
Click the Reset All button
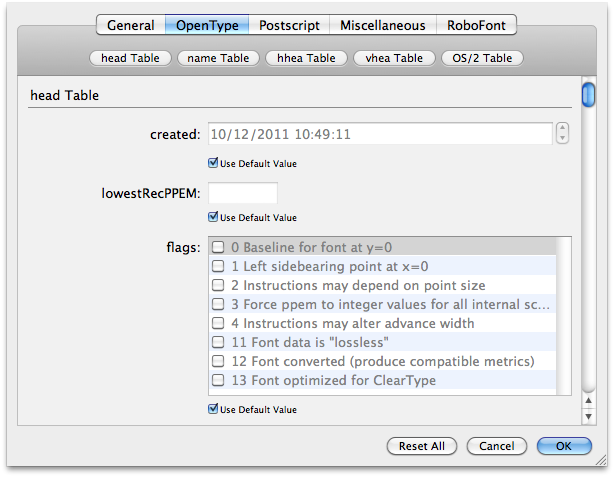422,446
